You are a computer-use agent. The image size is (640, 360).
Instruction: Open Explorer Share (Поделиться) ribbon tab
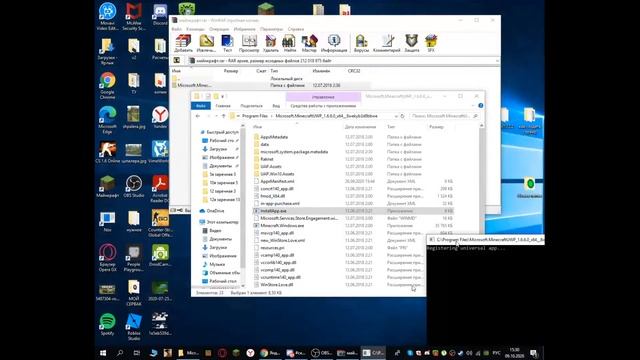251,106
